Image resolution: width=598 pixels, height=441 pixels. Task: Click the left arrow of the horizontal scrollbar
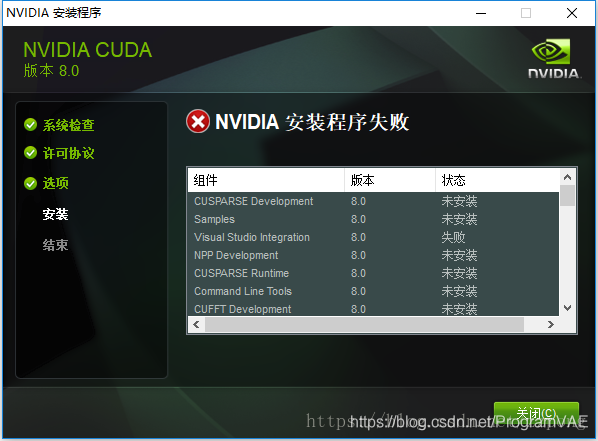click(x=196, y=325)
